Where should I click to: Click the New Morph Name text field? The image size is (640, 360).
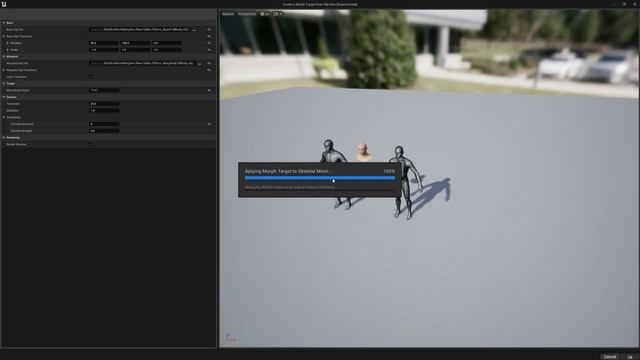click(104, 90)
